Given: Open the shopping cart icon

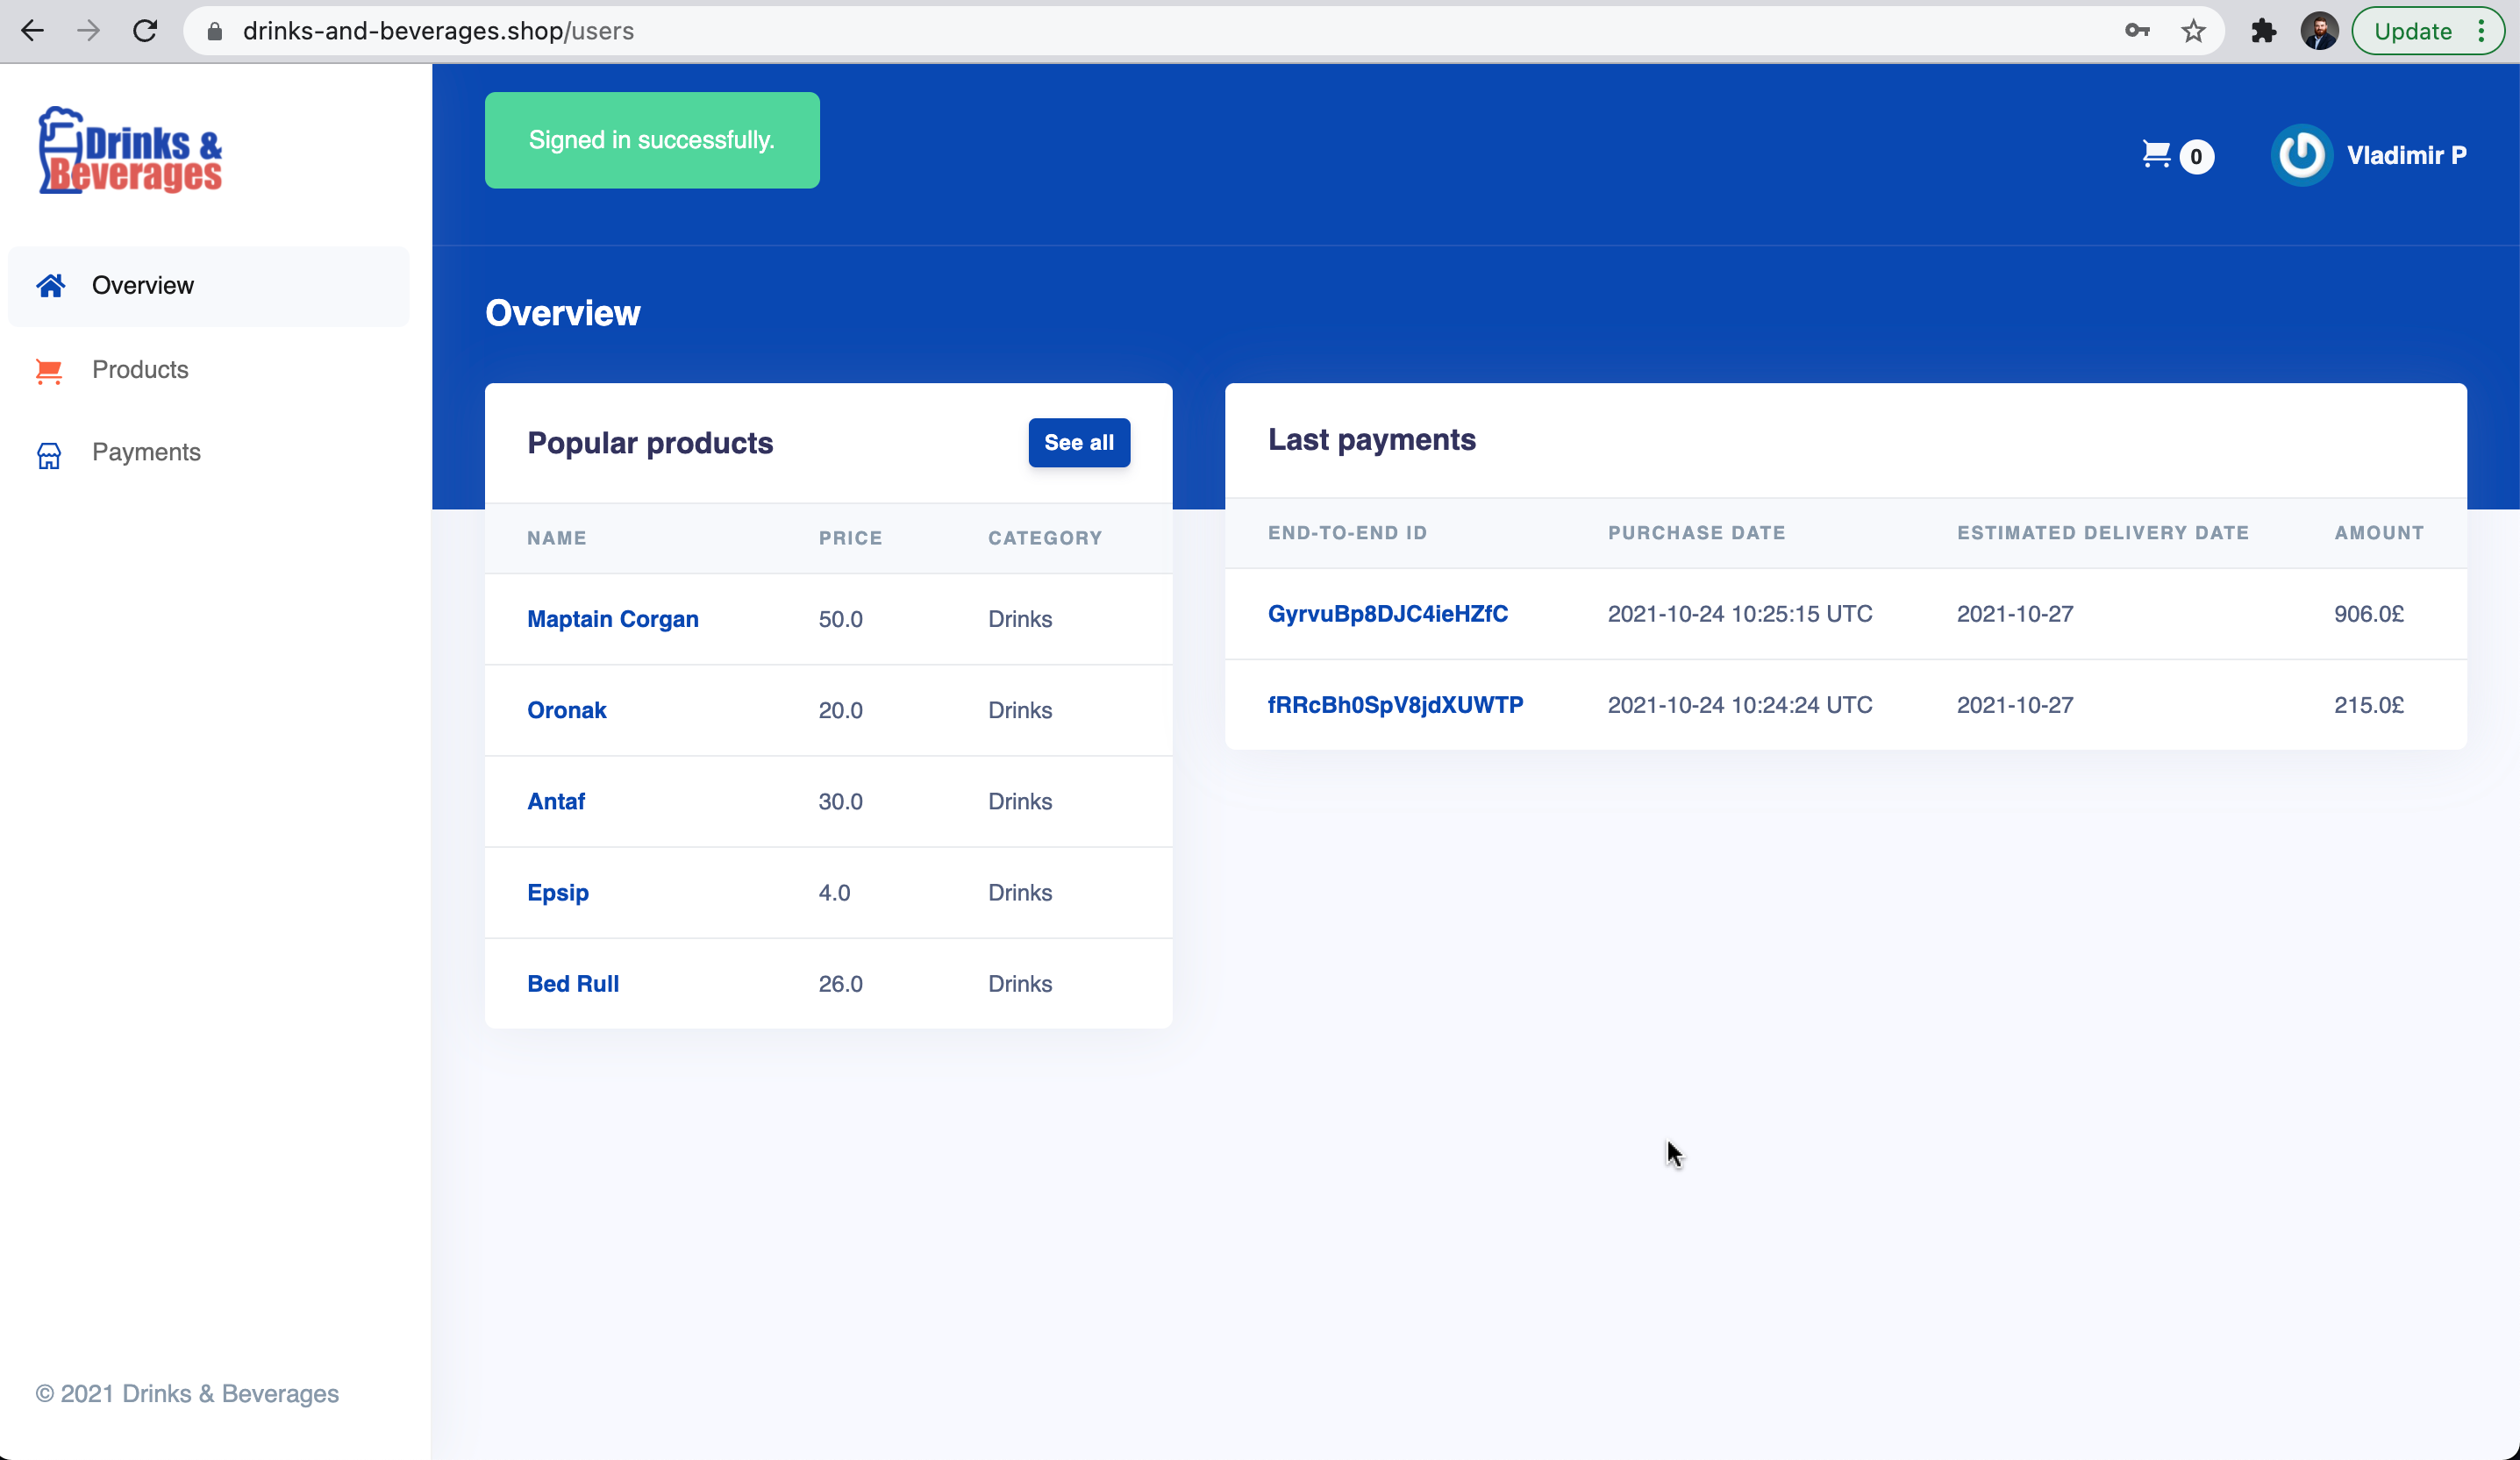Looking at the screenshot, I should click(2156, 155).
